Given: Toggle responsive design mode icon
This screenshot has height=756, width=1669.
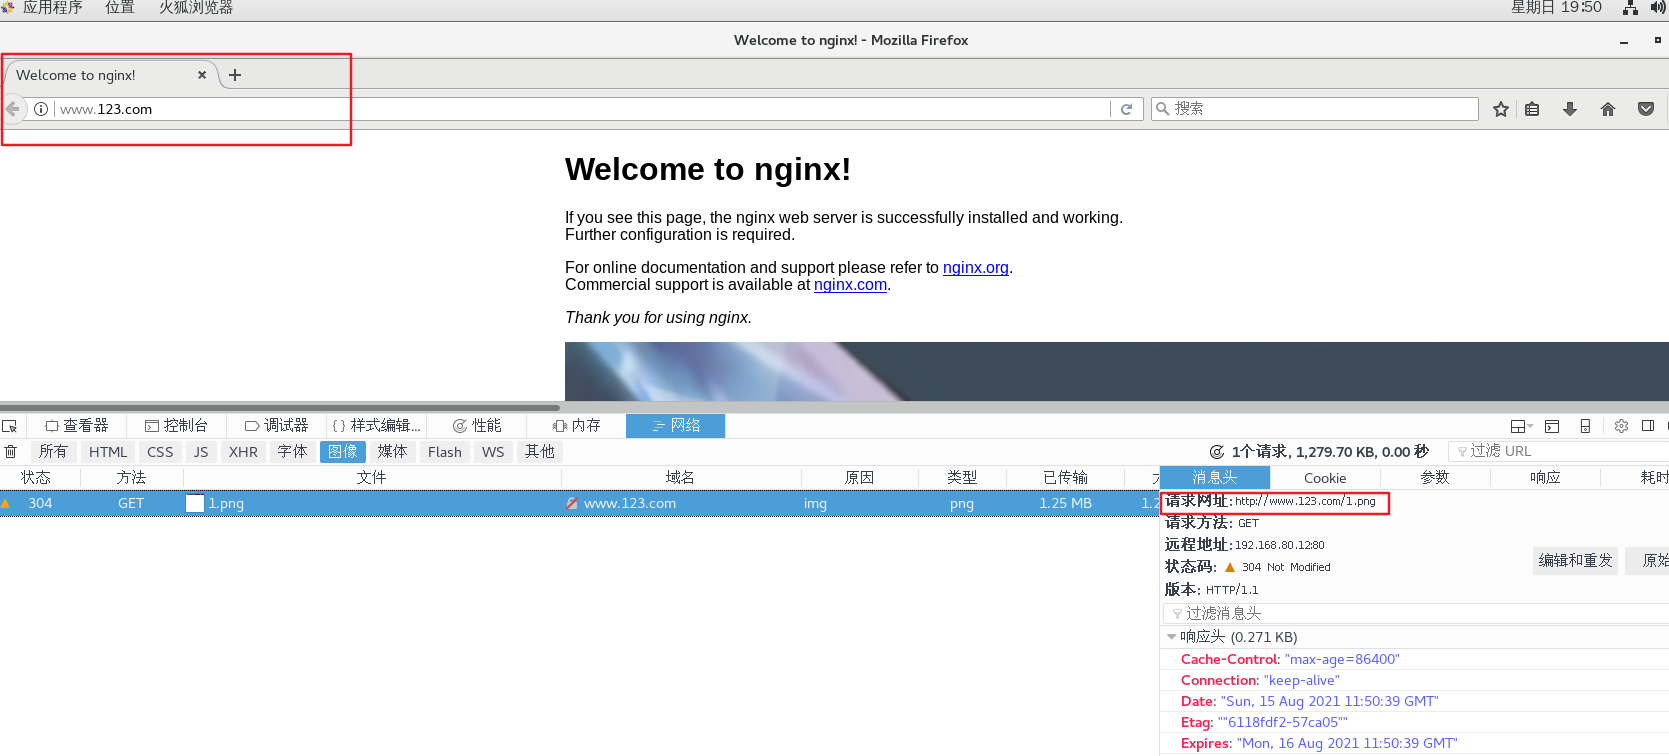Looking at the screenshot, I should point(1585,426).
